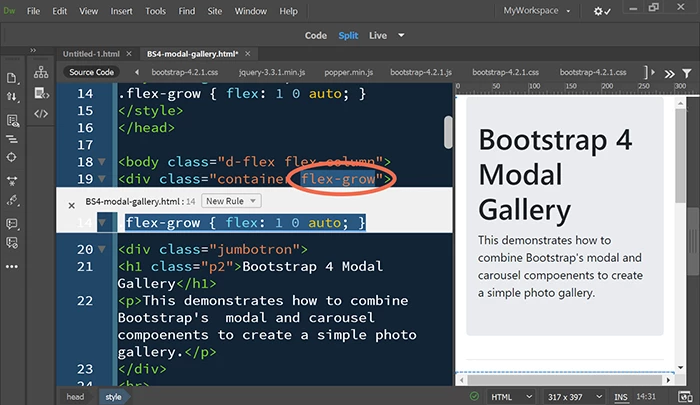This screenshot has height=405, width=700.
Task: Open sync settings gear icon
Action: tap(601, 12)
